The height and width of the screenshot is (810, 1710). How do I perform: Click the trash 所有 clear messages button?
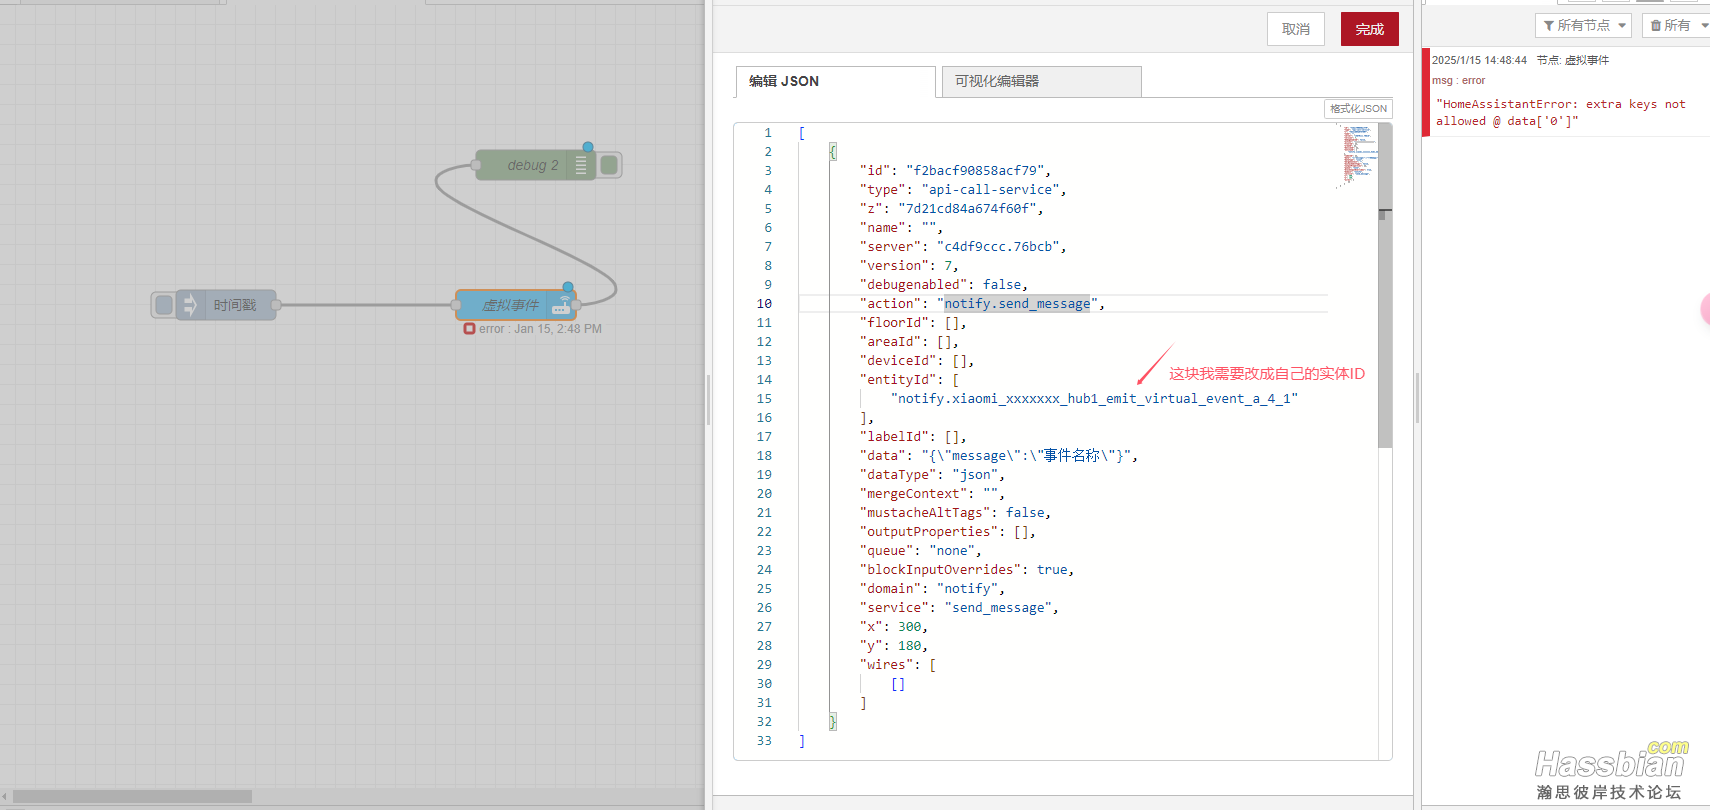tap(1670, 25)
